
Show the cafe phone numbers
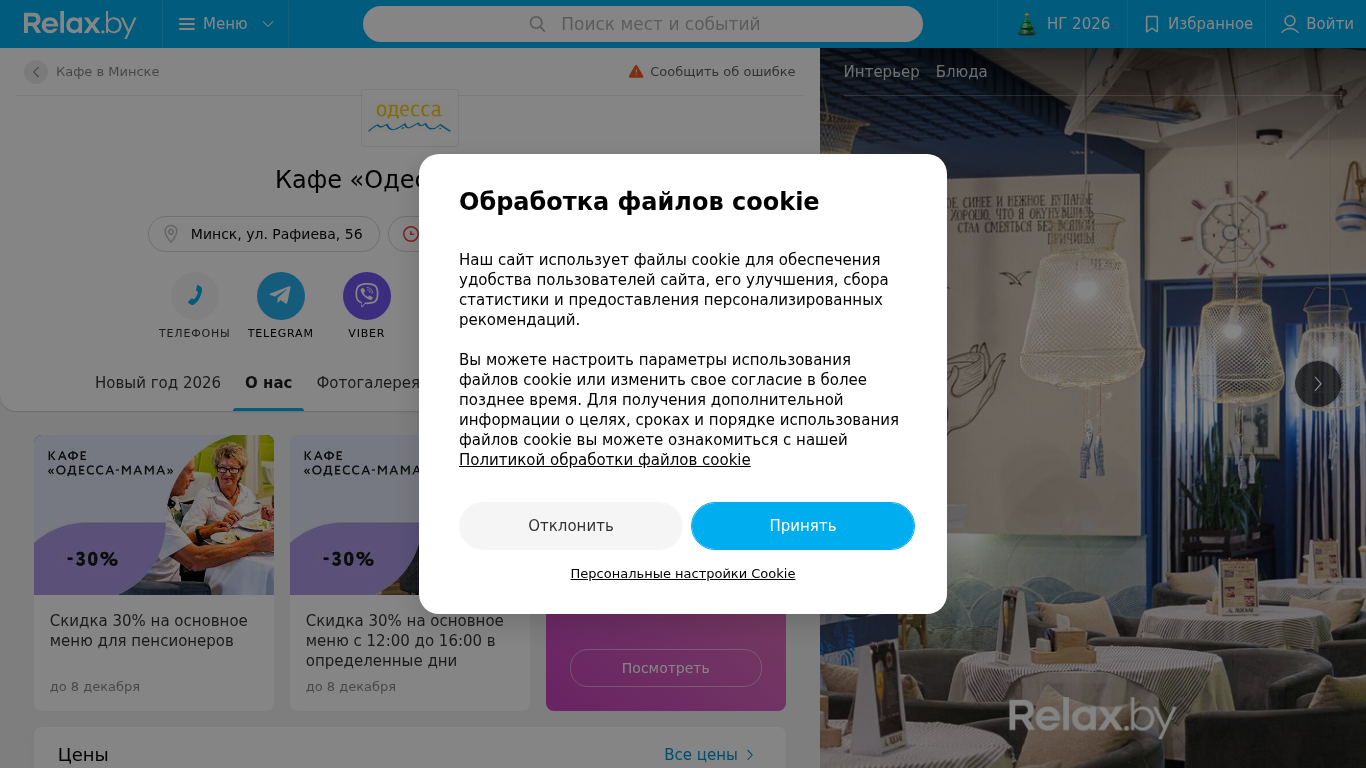click(x=195, y=296)
